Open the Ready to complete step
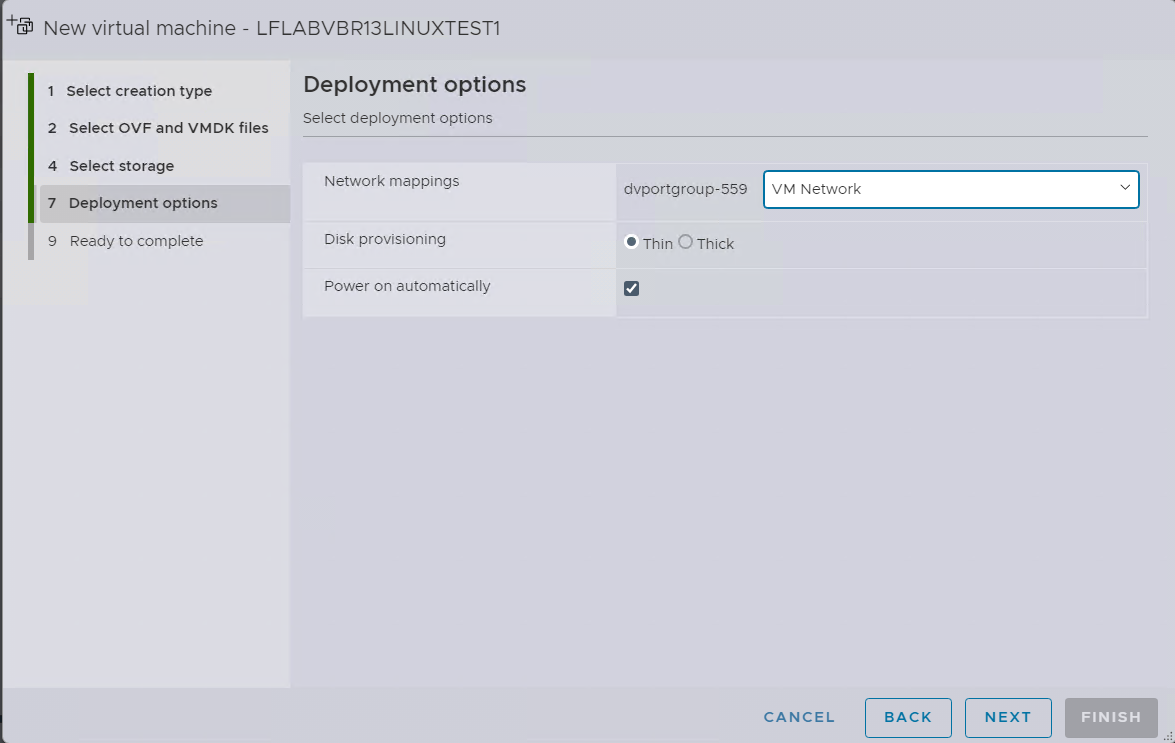The width and height of the screenshot is (1175, 743). (135, 240)
